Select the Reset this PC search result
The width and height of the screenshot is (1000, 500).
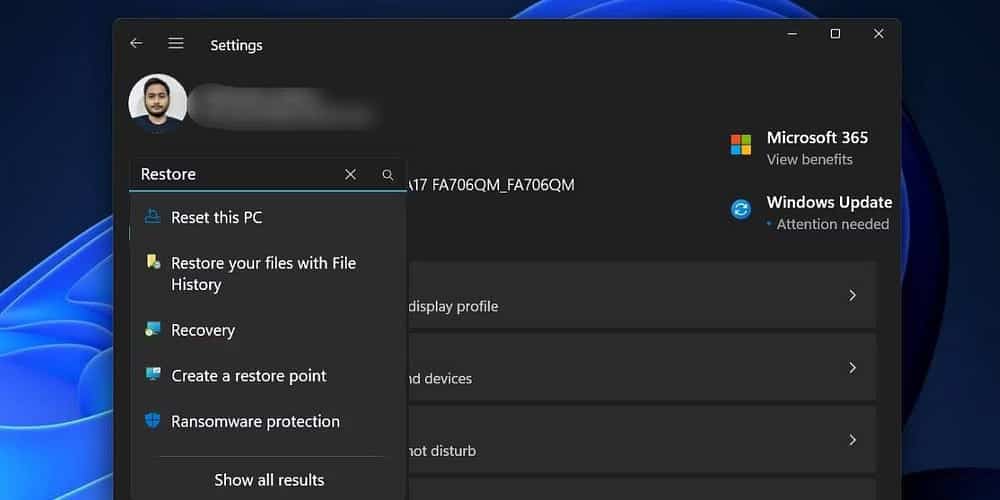click(x=268, y=217)
